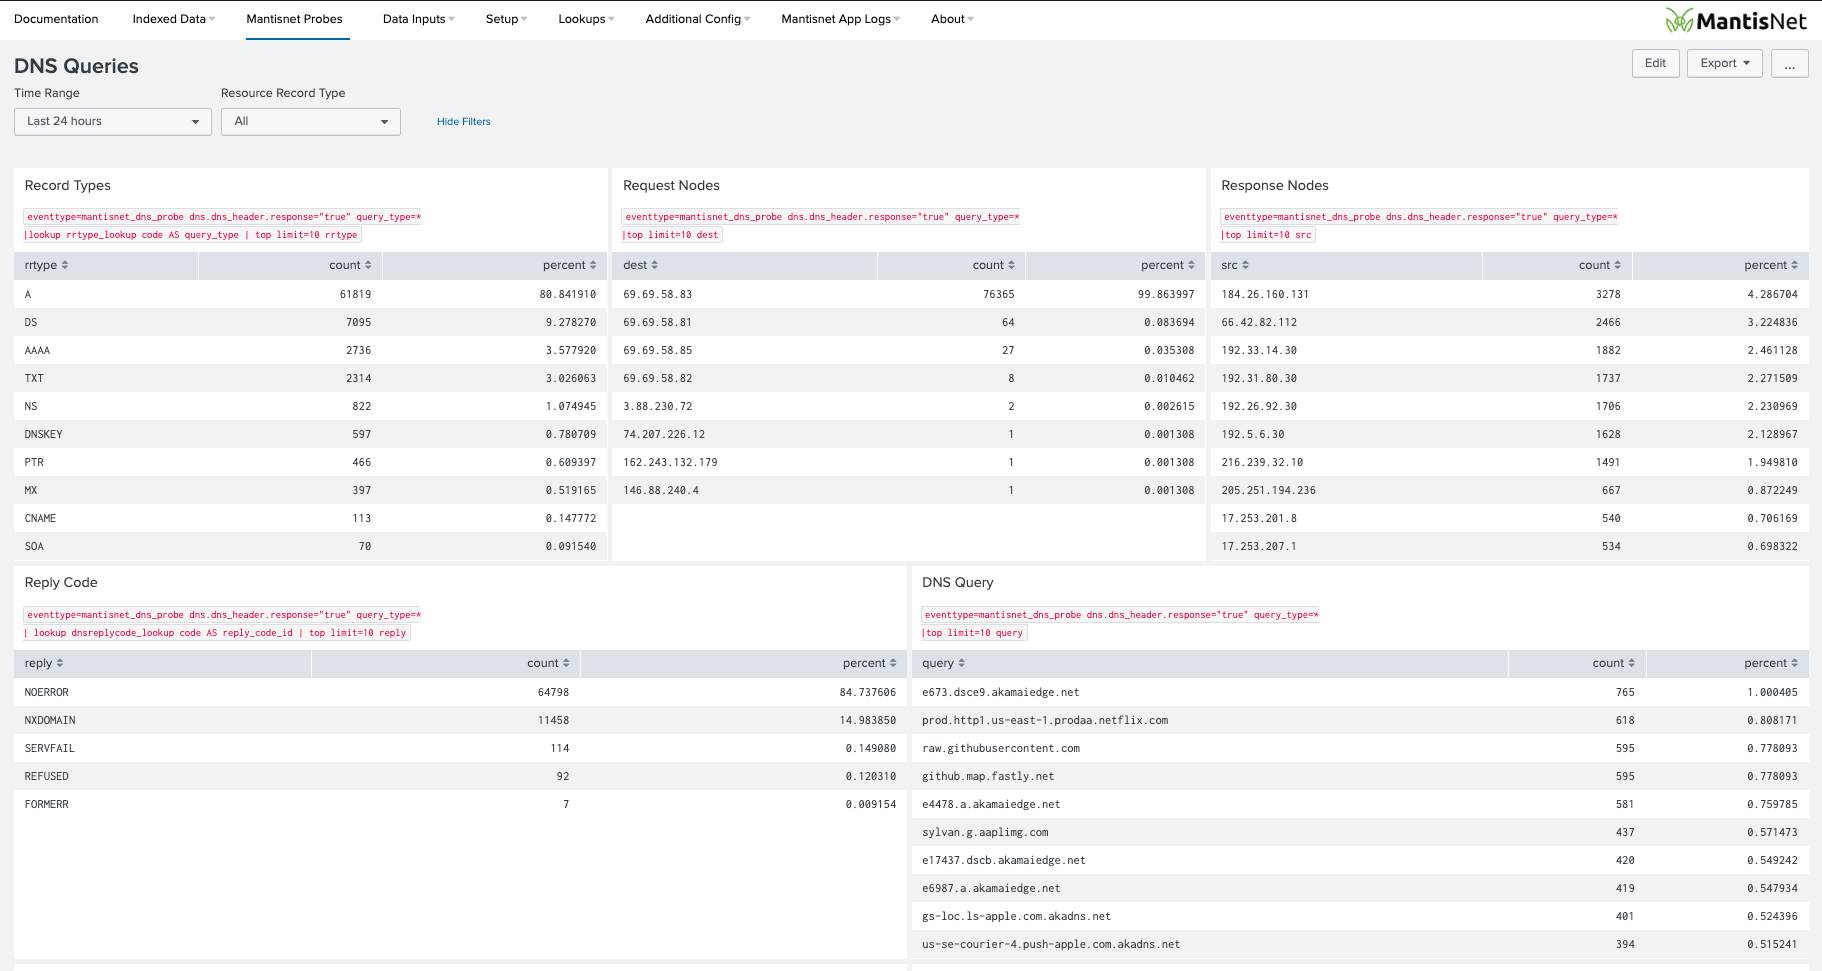Image resolution: width=1822 pixels, height=971 pixels.
Task: Click the Response Nodes search query
Action: 1419,226
